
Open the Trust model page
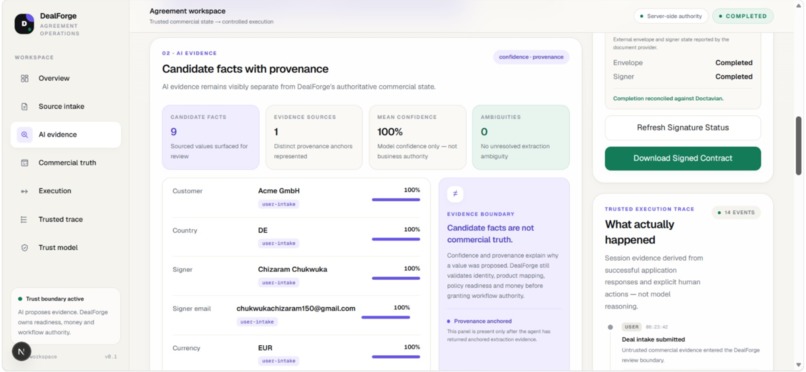[x=66, y=248]
